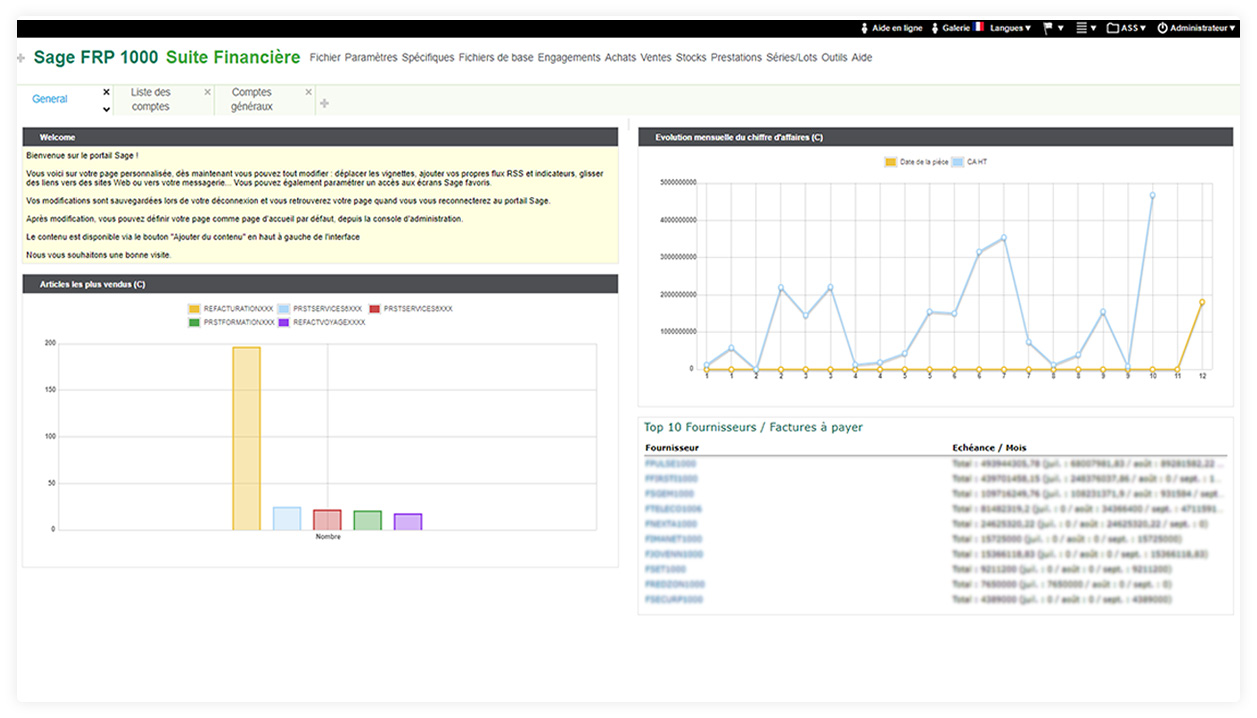Open the Administrateur user menu

click(1197, 28)
